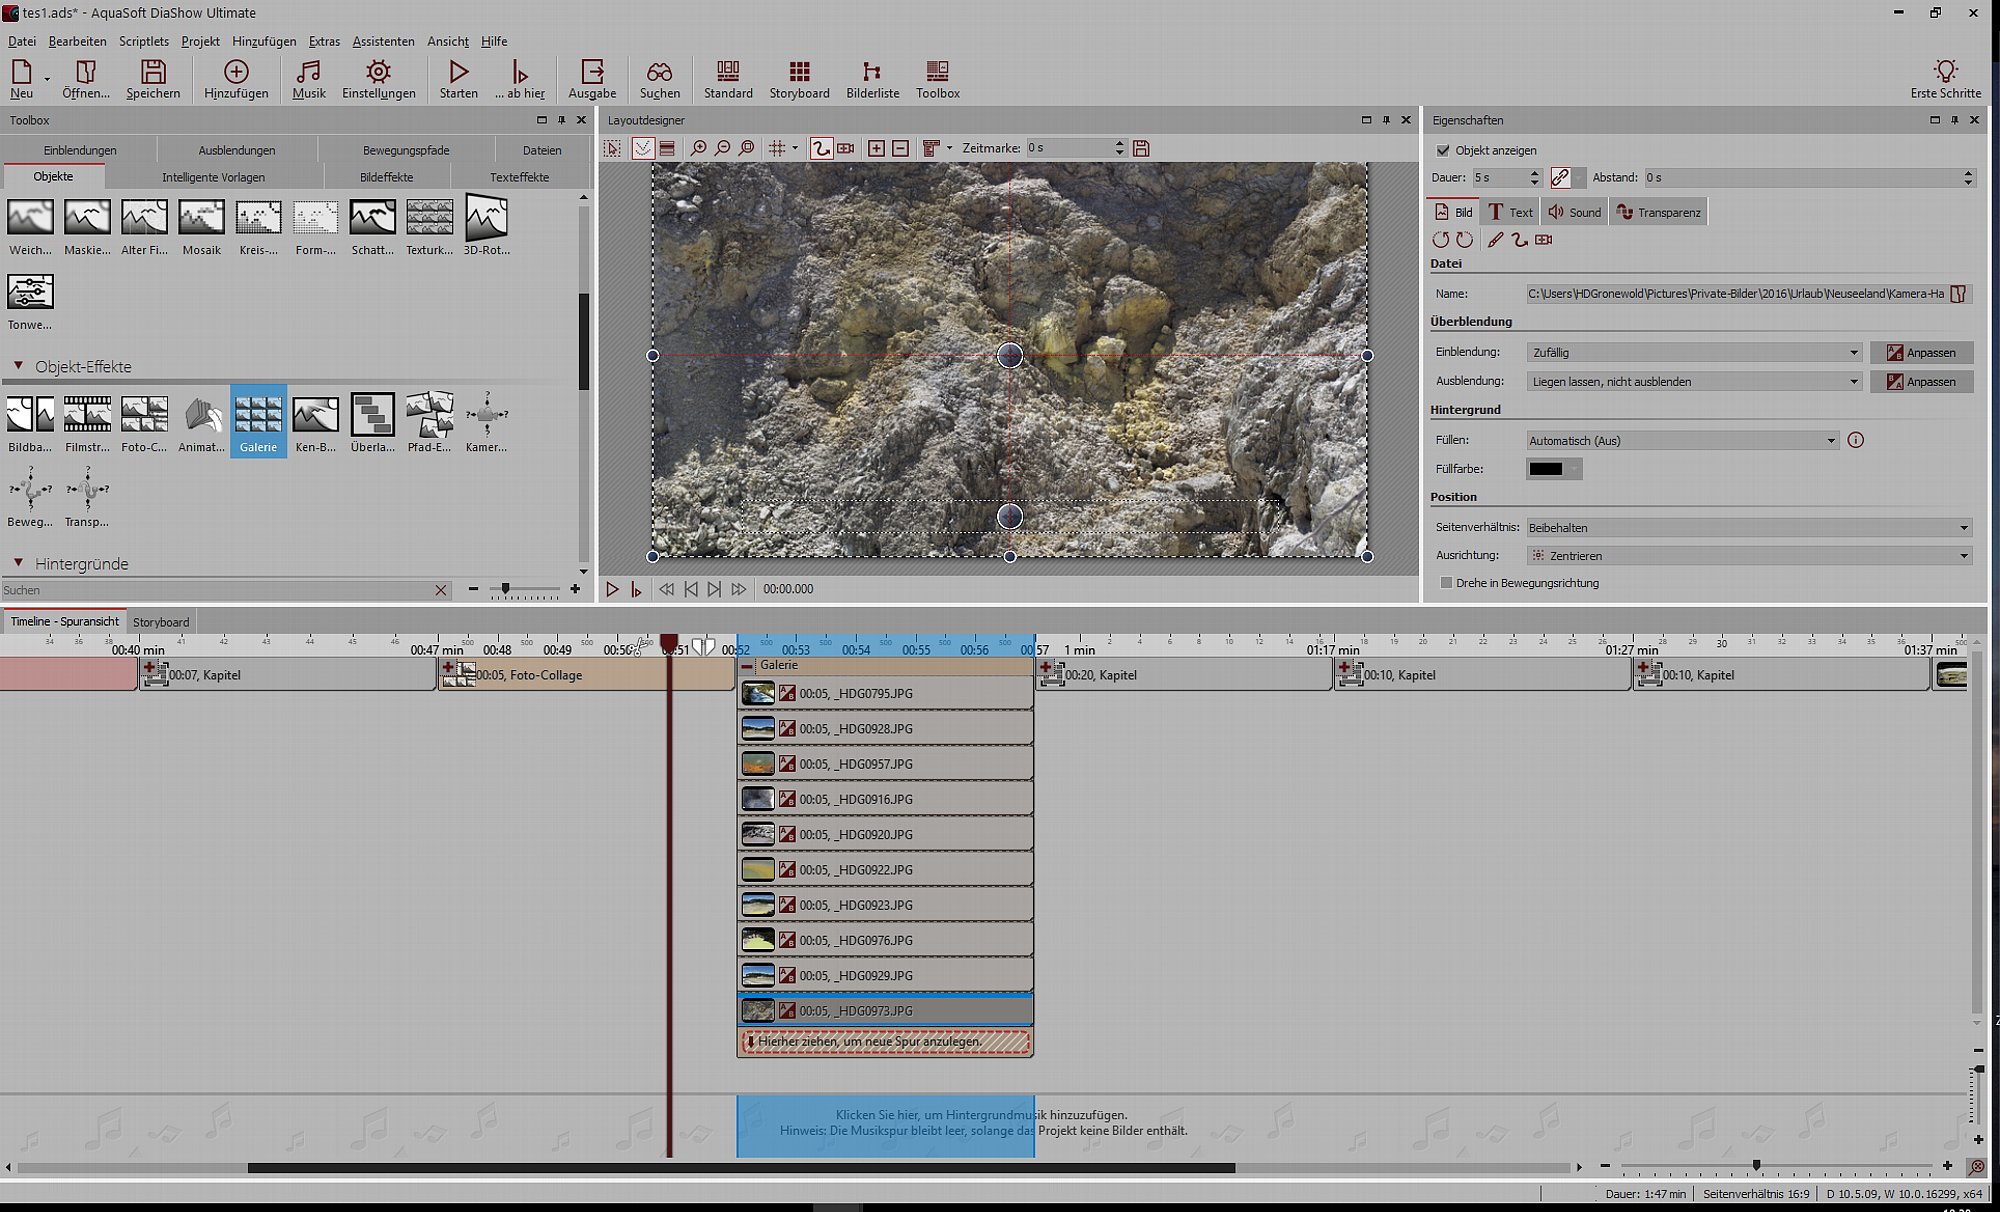
Task: Toggle the link icon next to Dauer
Action: pyautogui.click(x=1560, y=177)
